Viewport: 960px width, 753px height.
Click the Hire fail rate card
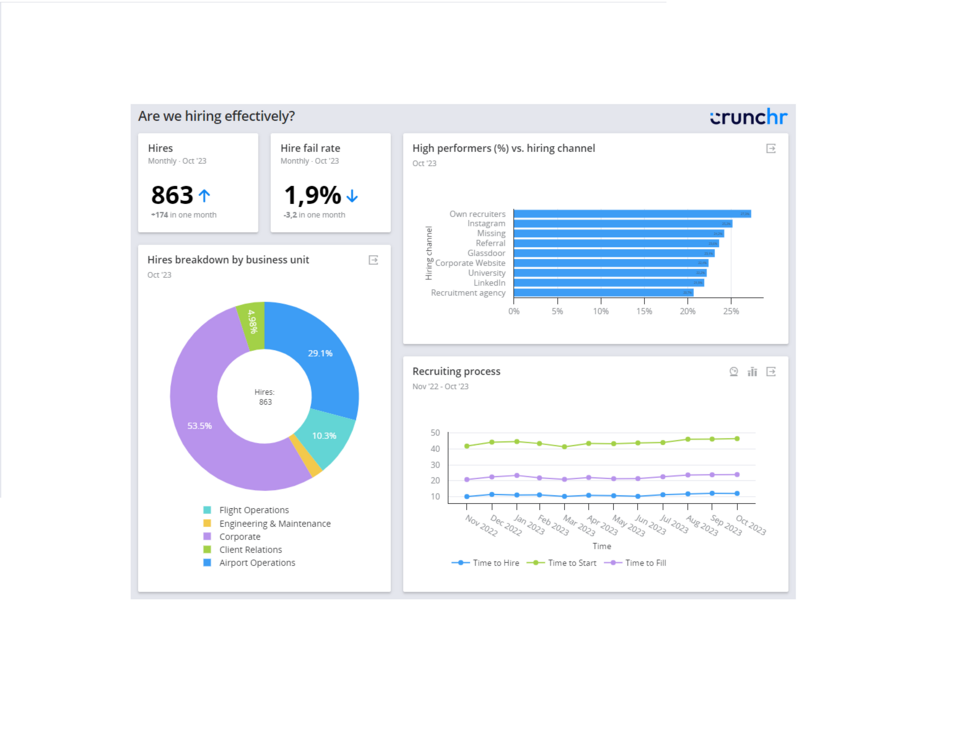click(328, 182)
